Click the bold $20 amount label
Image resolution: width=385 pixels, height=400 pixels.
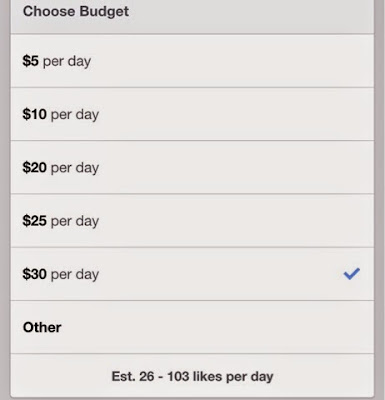point(35,168)
